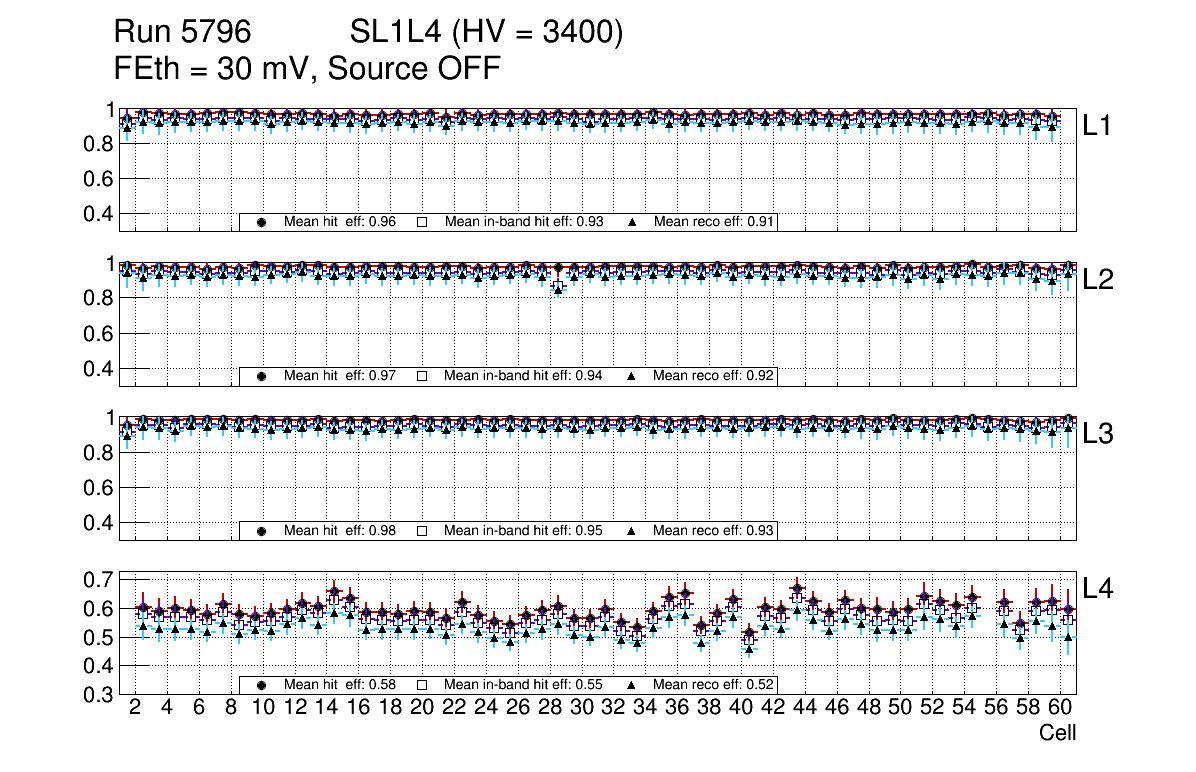
Task: Click the 'SL1L4 (HV = 3400)' header
Action: tap(486, 33)
